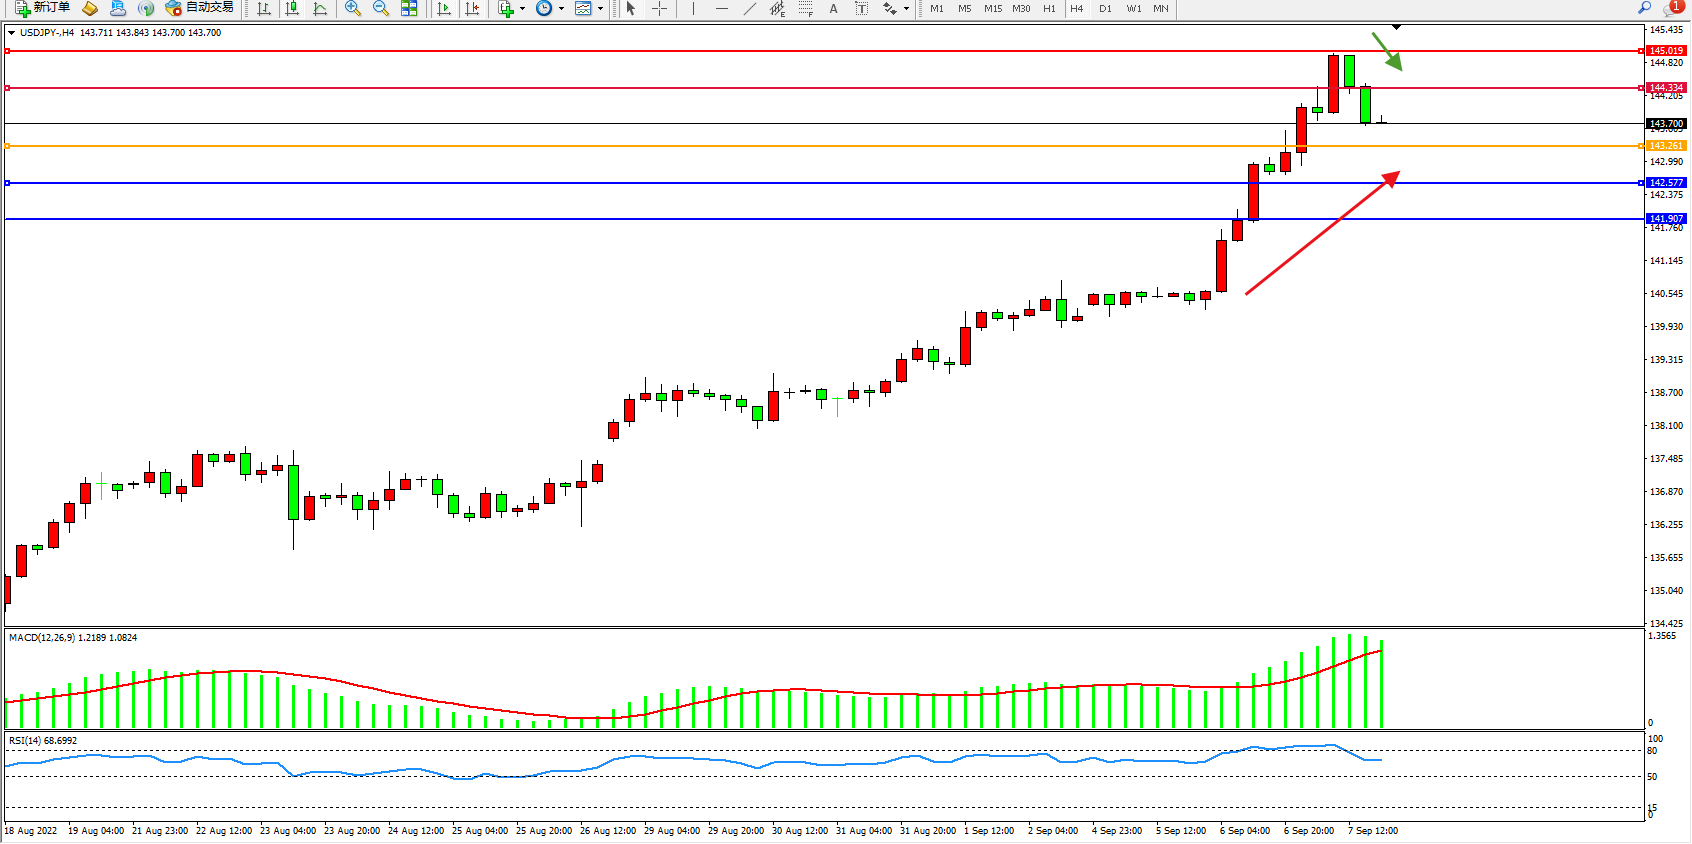Screen dimensions: 1692x844
Task: Switch chart to candlestick mode
Action: click(x=292, y=8)
